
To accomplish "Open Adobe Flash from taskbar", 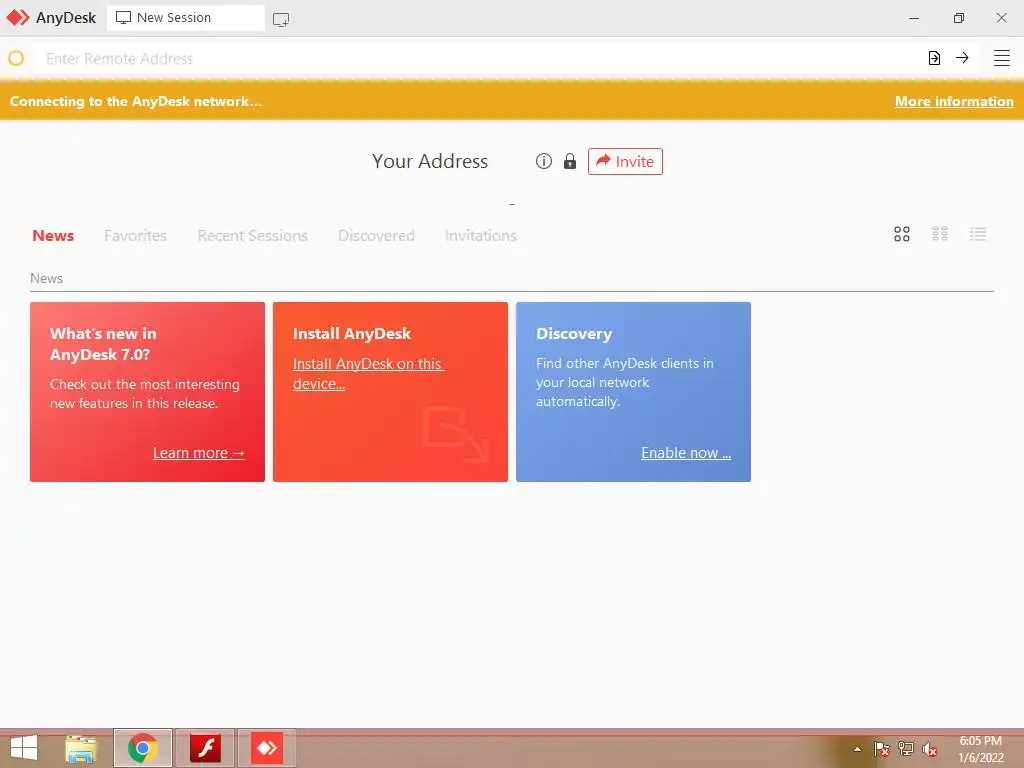I will pos(205,748).
